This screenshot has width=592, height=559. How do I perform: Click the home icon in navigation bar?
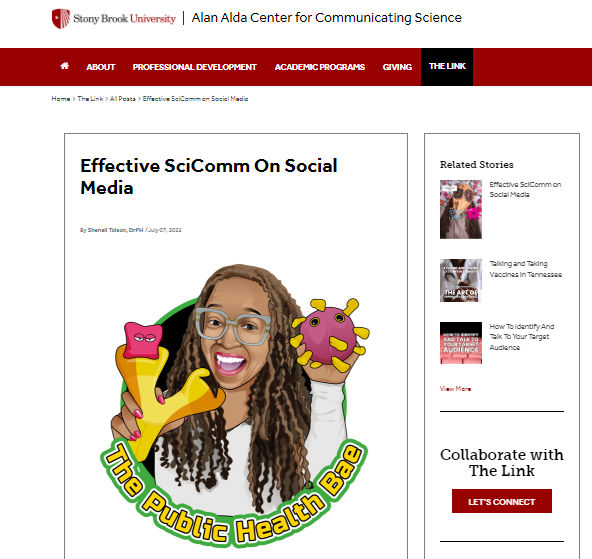coord(65,66)
